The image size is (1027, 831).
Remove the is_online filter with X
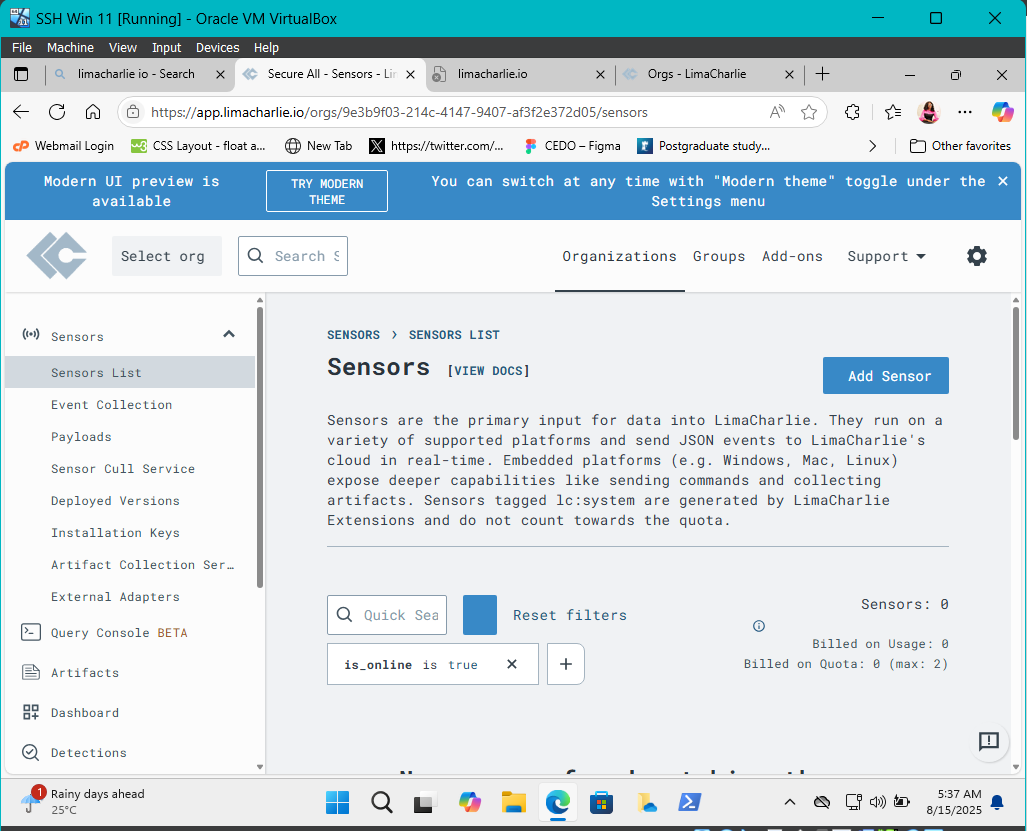[x=512, y=664]
